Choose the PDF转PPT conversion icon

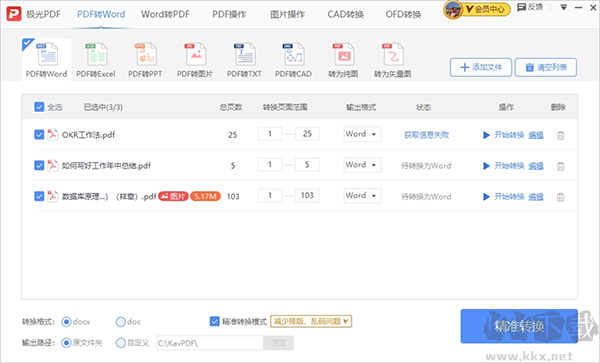145,55
